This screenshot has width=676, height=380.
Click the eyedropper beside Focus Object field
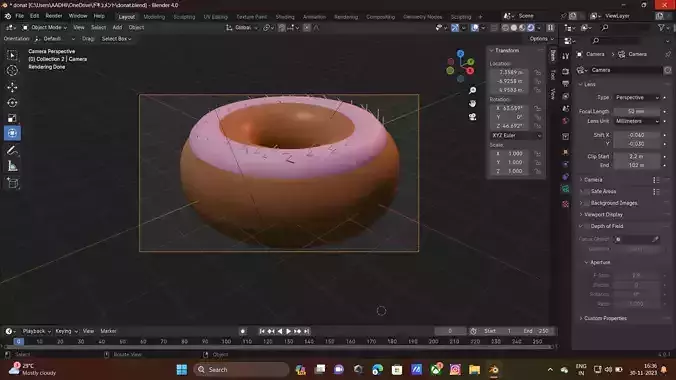(655, 239)
